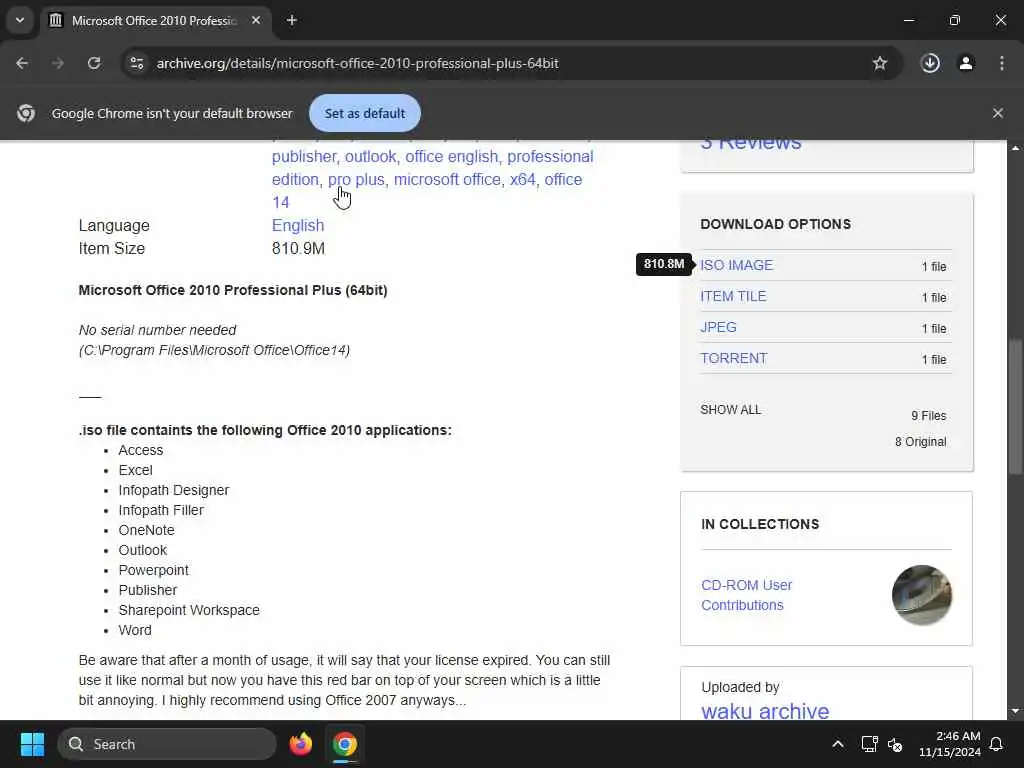Click the page vertical scrollbar thumb
The width and height of the screenshot is (1024, 768).
point(1015,406)
